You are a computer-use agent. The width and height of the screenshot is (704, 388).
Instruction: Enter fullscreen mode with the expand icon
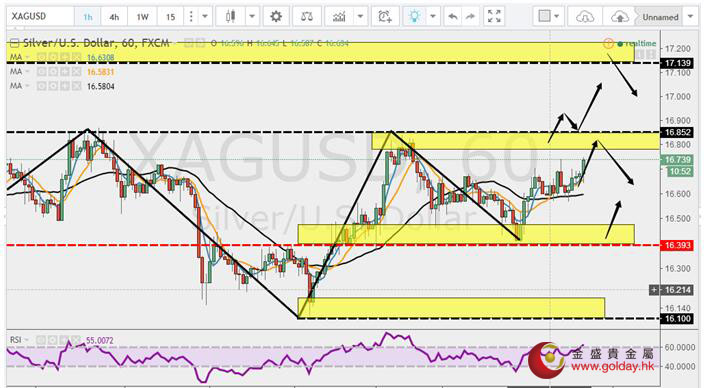494,17
